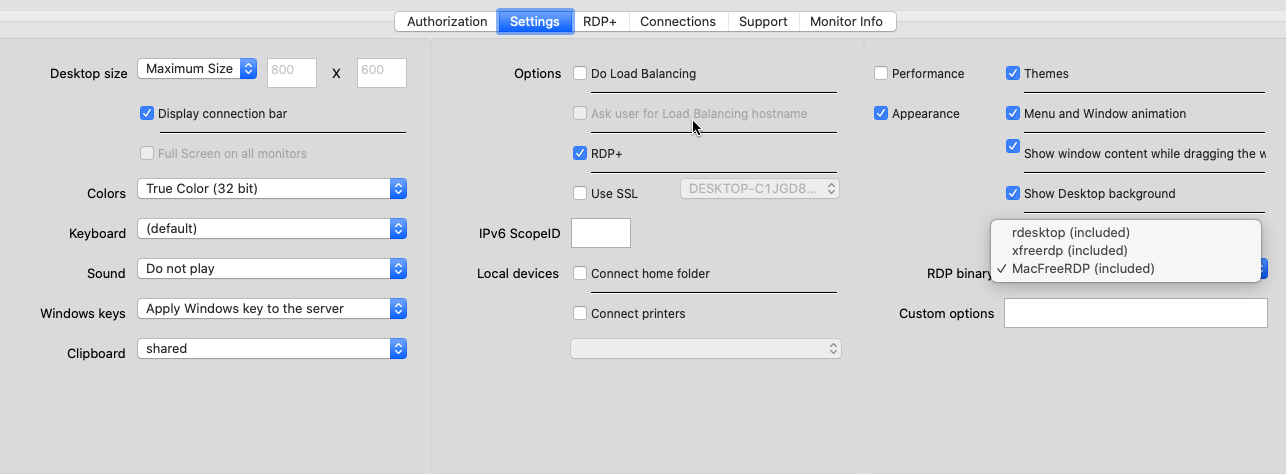
Task: Toggle the RDP+ option checkbox
Action: tap(580, 153)
